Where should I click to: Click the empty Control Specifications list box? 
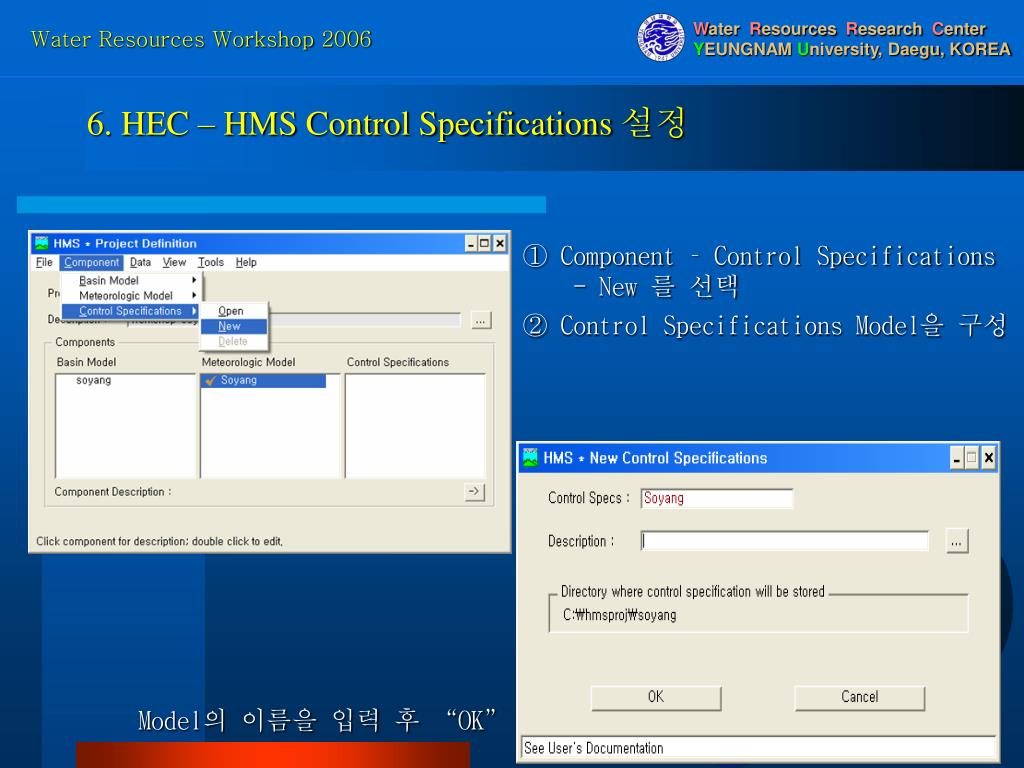click(415, 426)
